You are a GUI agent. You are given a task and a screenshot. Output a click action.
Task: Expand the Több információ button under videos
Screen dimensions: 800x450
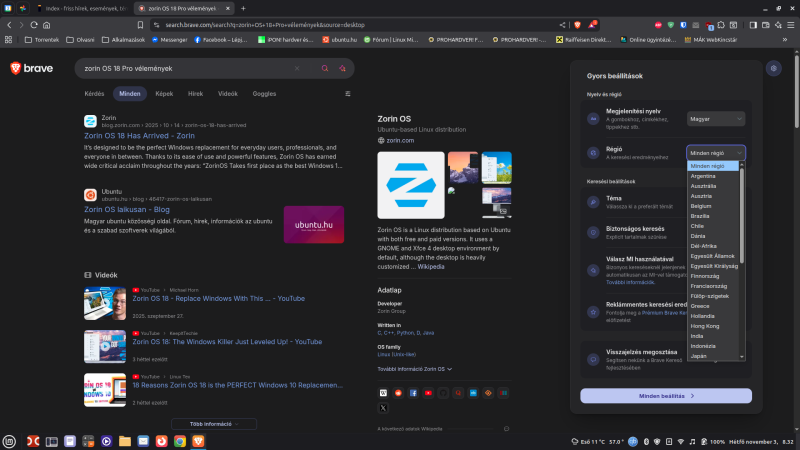pyautogui.click(x=214, y=424)
